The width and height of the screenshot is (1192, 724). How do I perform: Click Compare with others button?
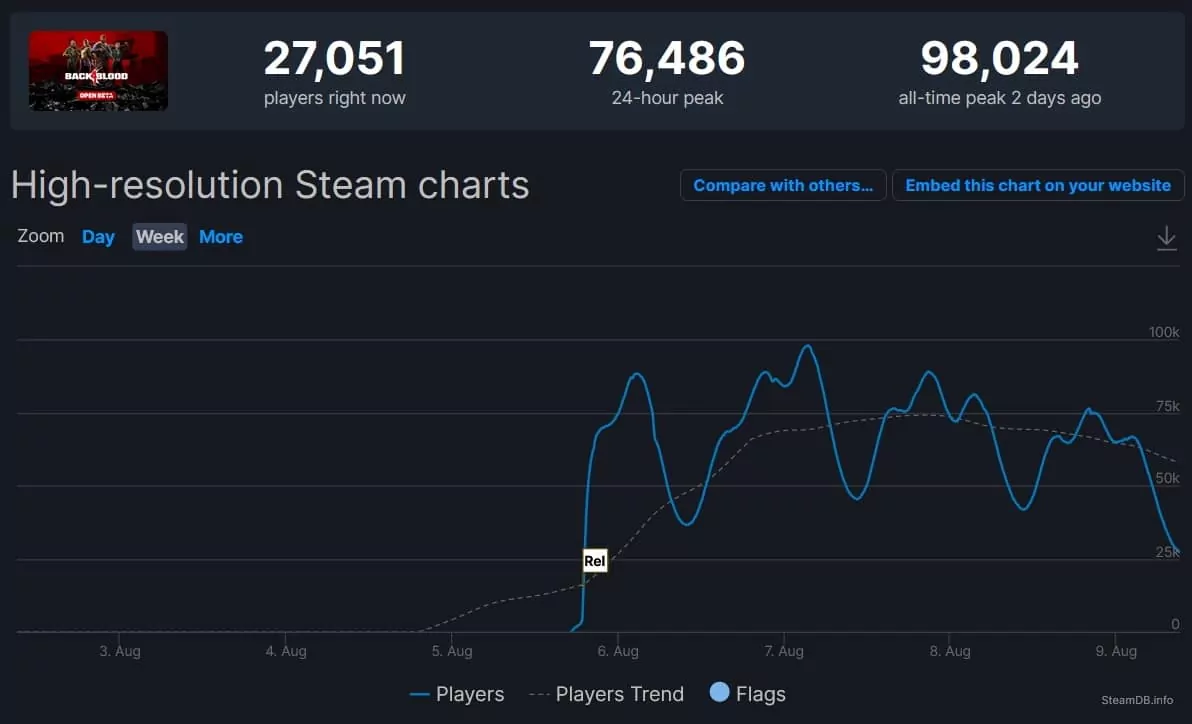click(x=783, y=186)
